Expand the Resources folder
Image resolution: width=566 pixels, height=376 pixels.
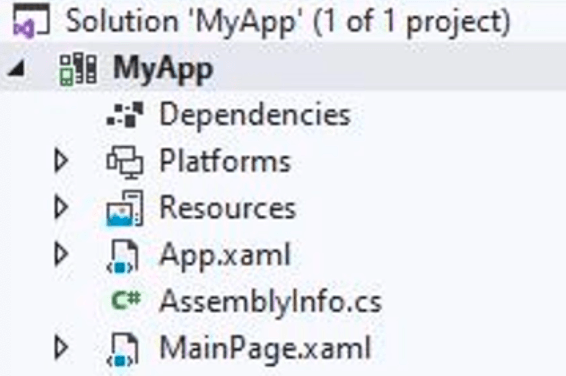[x=61, y=207]
